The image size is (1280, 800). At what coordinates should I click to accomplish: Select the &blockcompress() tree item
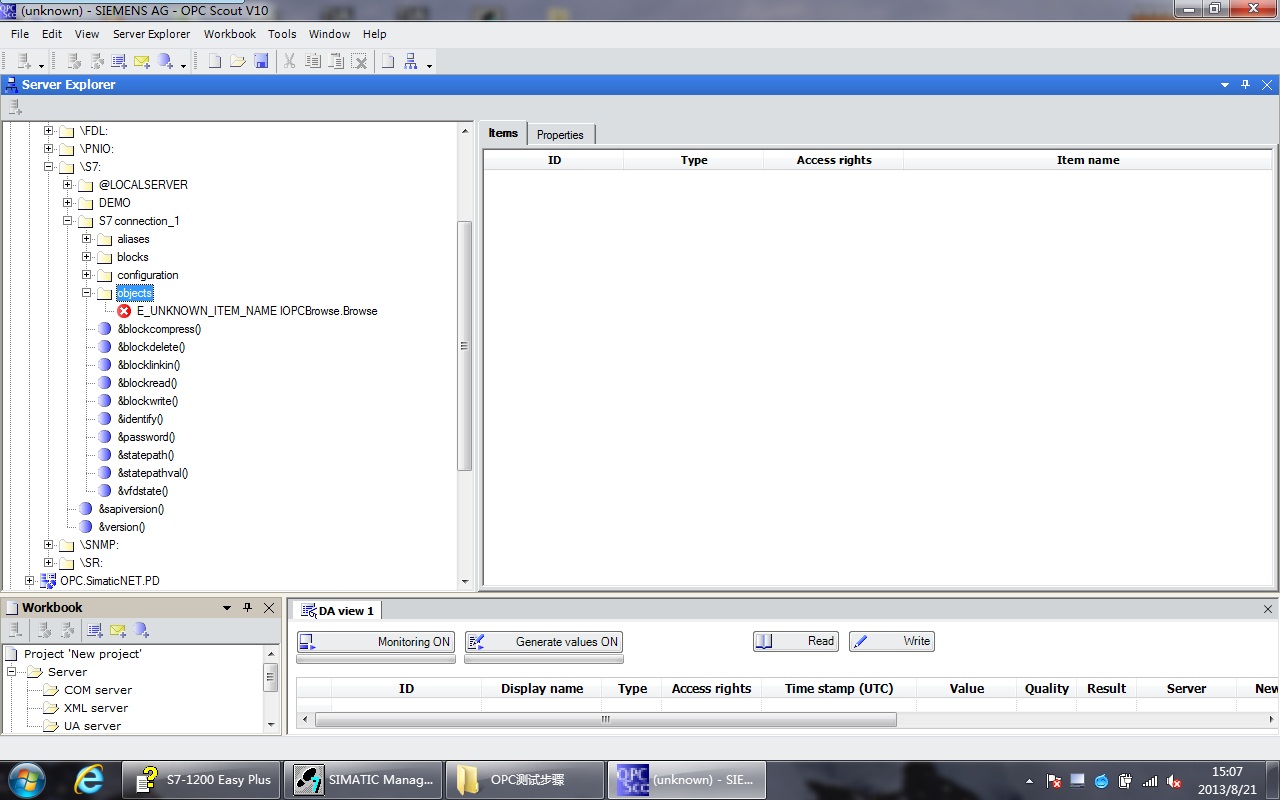click(159, 329)
